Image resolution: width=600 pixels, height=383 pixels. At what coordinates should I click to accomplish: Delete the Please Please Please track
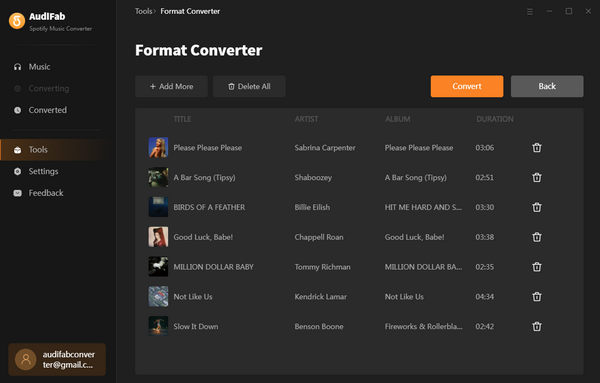(537, 148)
